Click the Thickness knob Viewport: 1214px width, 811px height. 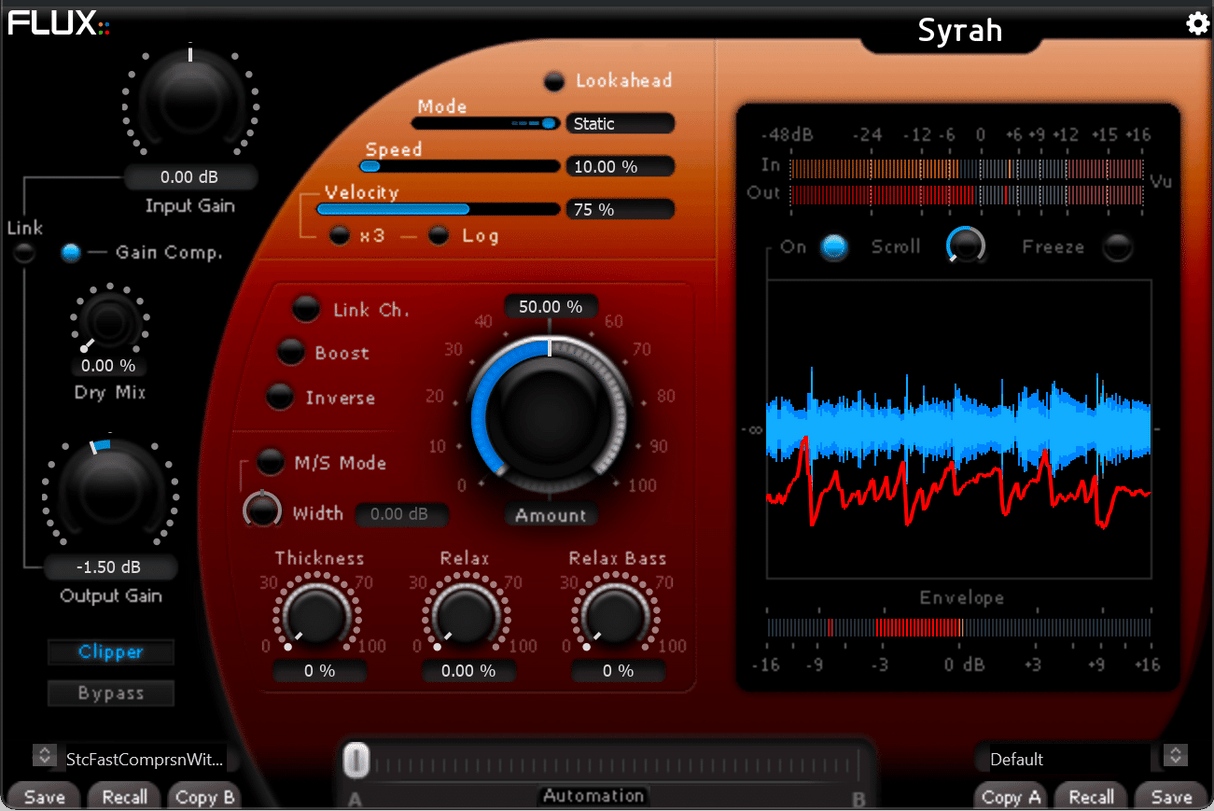tap(318, 615)
